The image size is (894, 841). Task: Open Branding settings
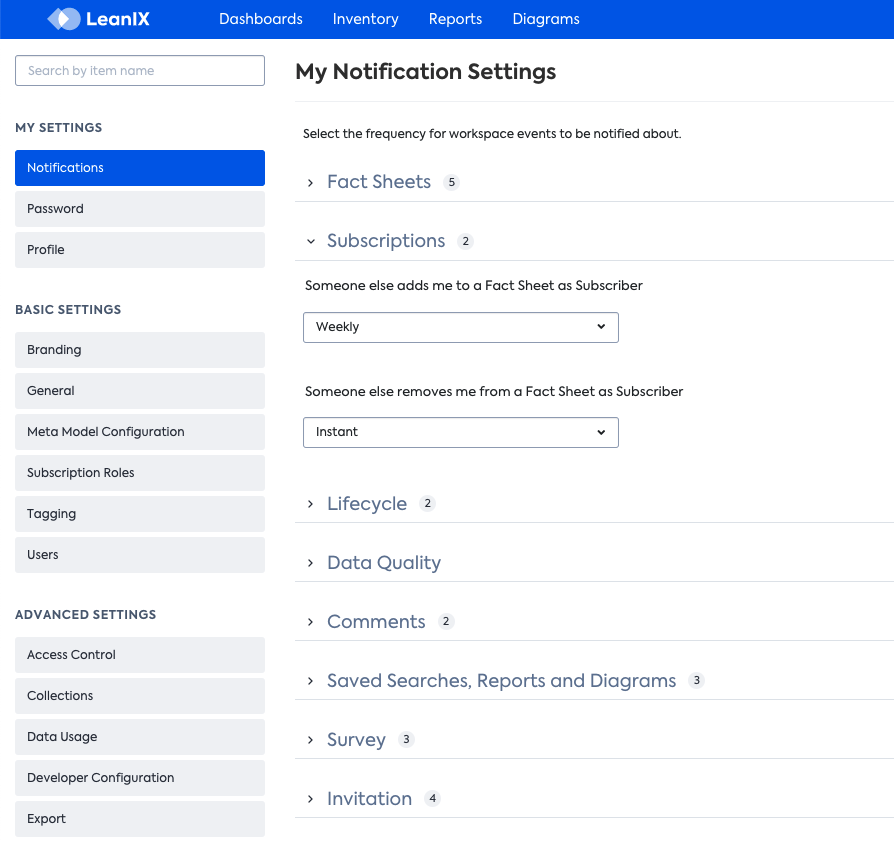(140, 350)
